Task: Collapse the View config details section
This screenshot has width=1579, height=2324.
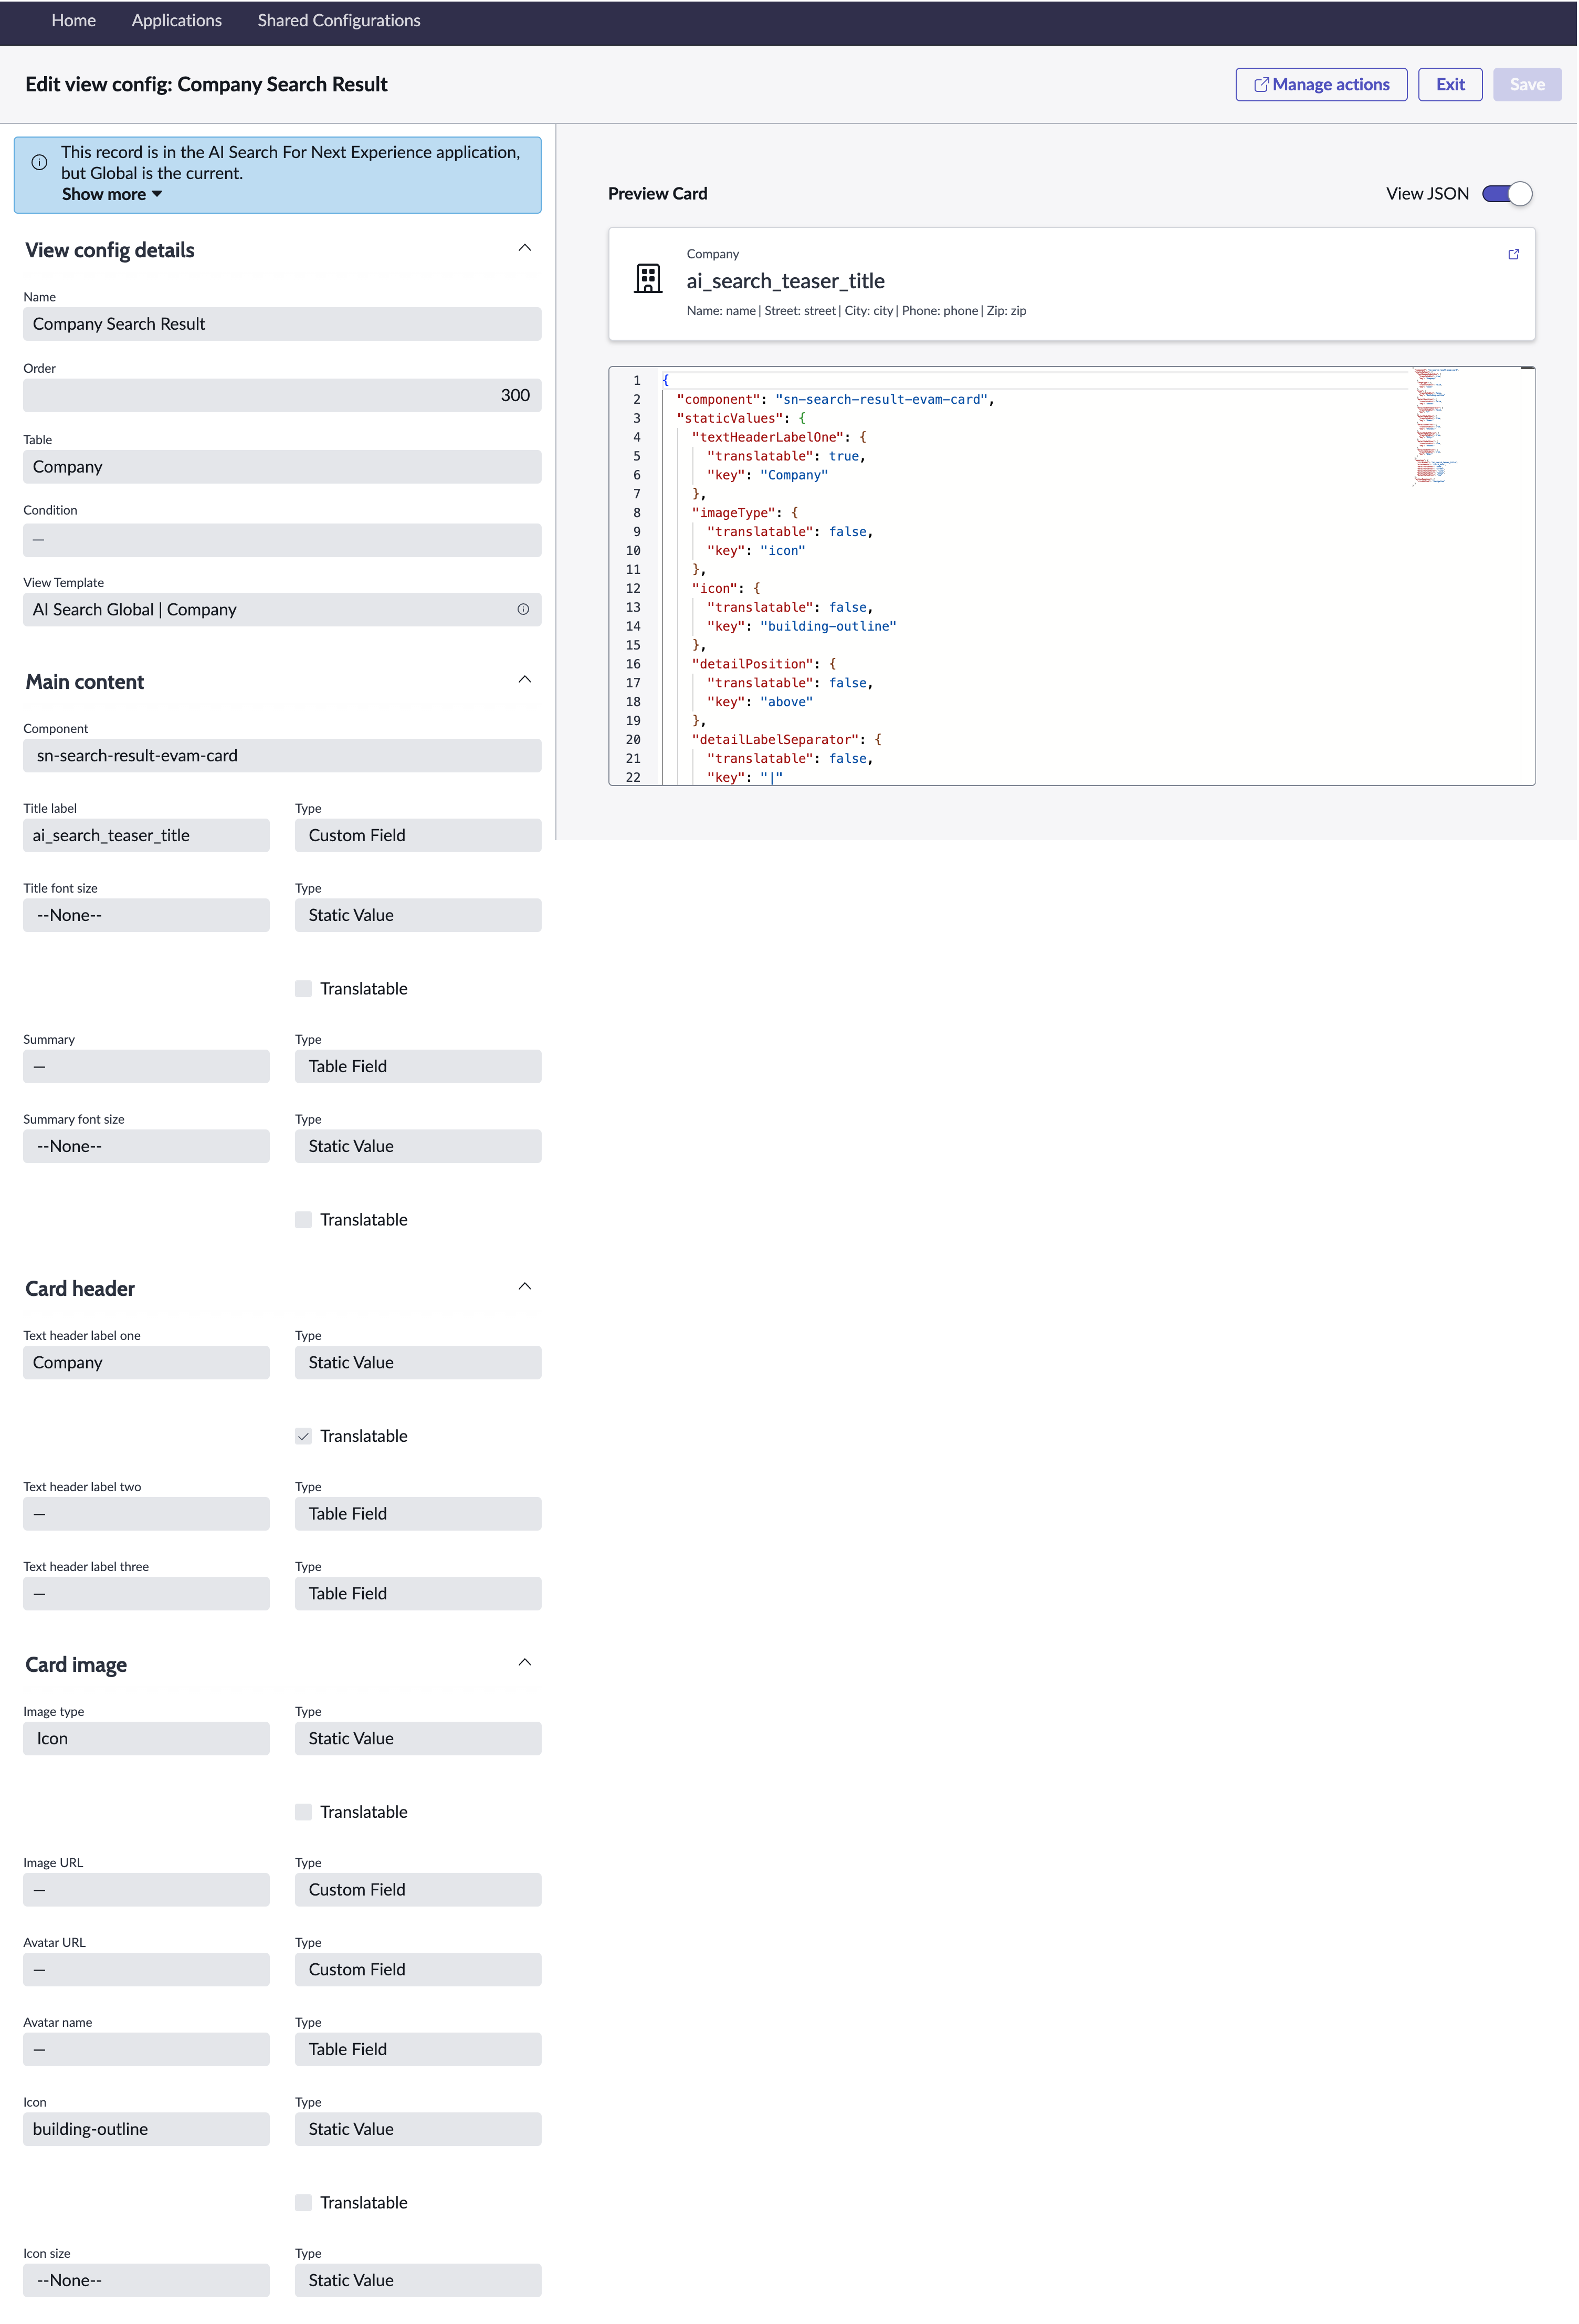Action: [x=524, y=248]
